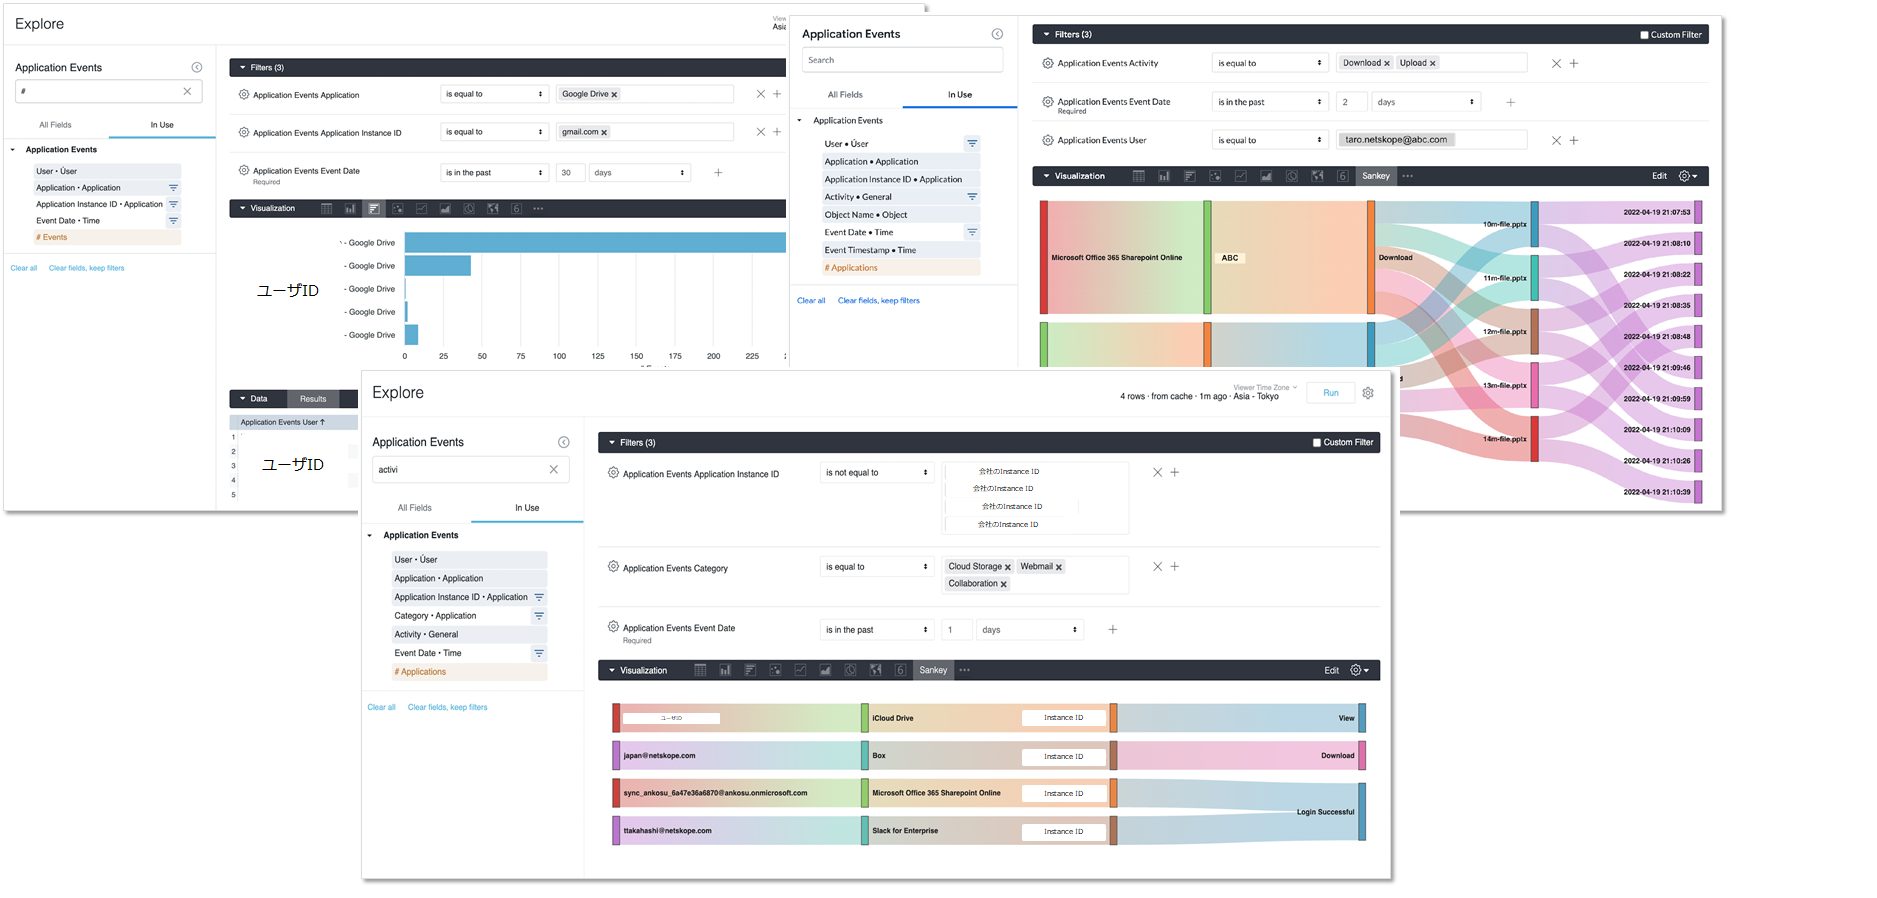Tick Custom Filter checkbox above Application Events Activity

click(1644, 35)
